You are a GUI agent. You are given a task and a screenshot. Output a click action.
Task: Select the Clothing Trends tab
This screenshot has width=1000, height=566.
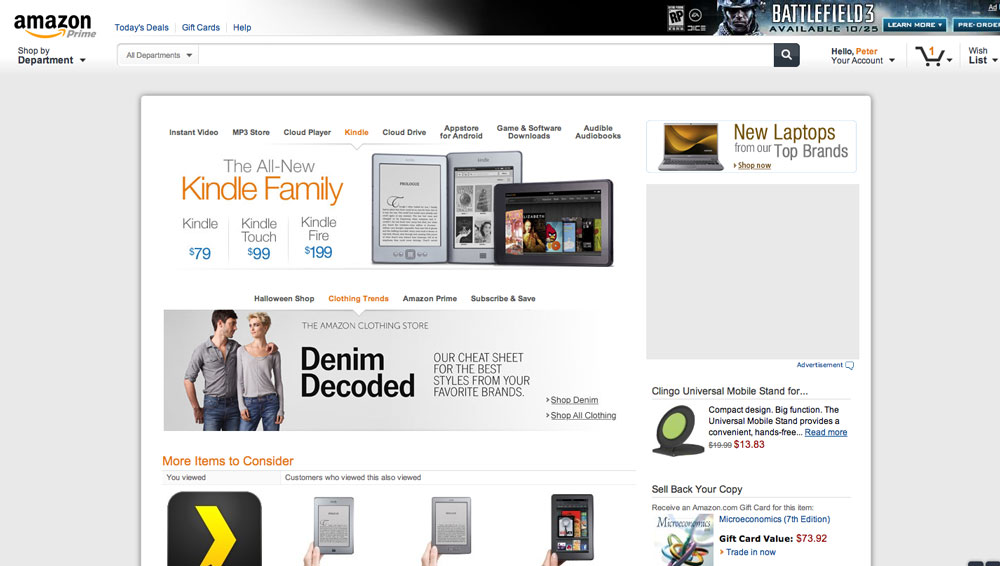(358, 299)
